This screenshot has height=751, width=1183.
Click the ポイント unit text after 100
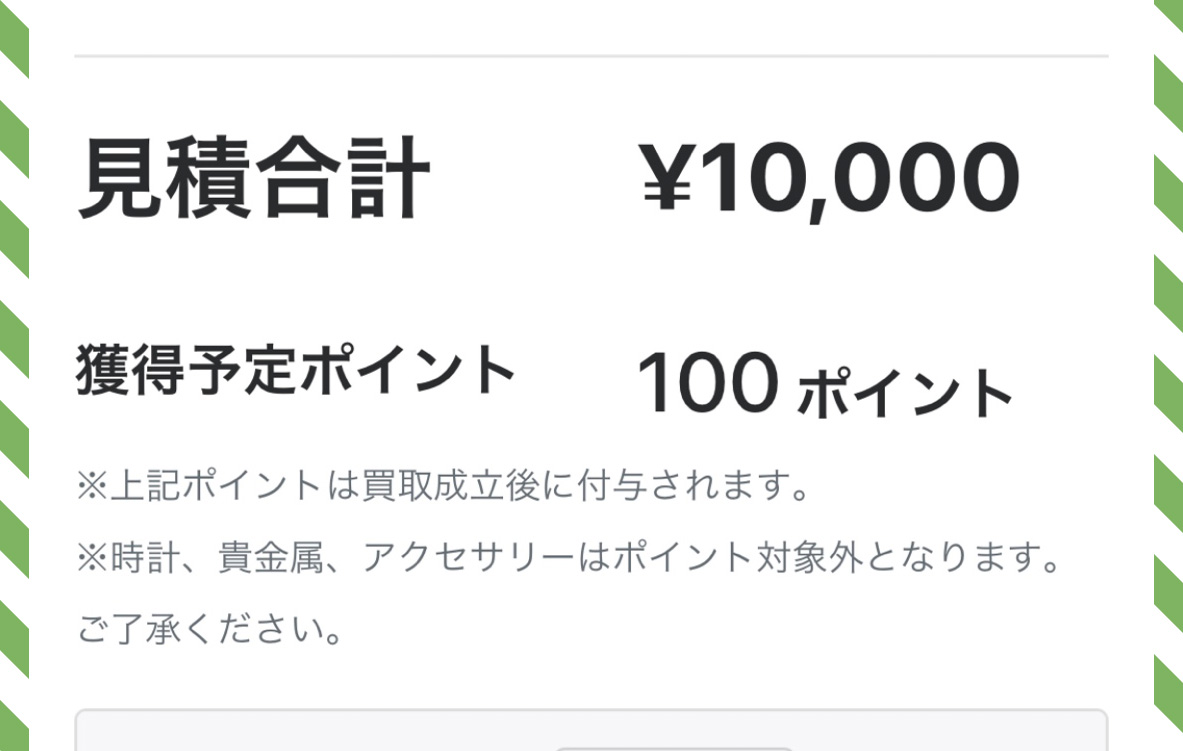[905, 392]
